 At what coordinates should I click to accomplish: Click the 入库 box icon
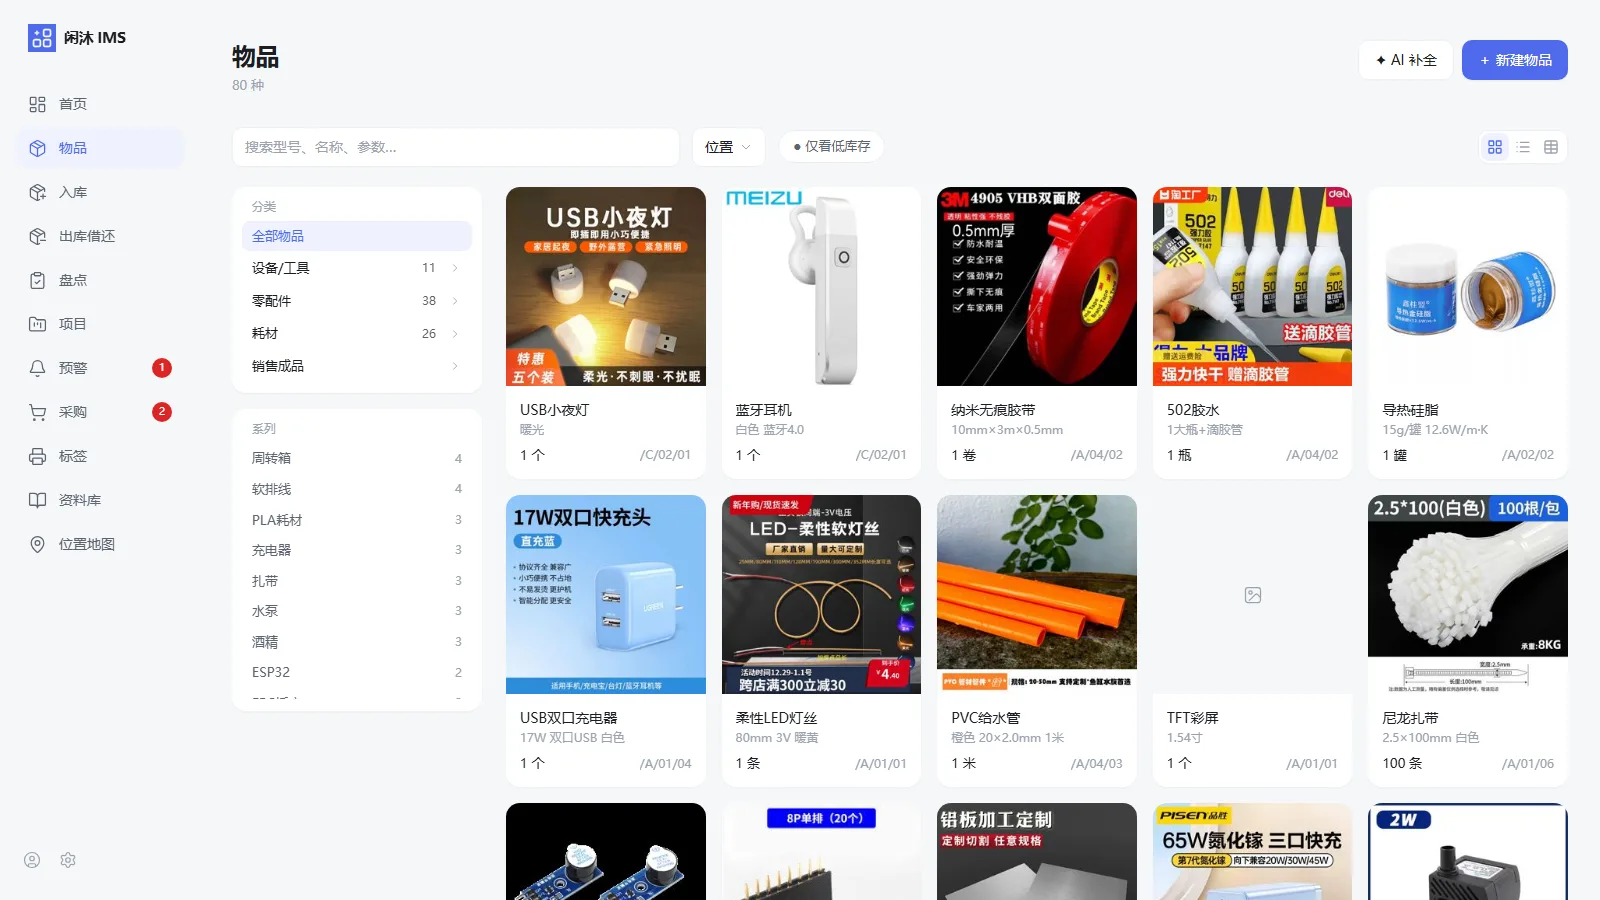point(37,192)
